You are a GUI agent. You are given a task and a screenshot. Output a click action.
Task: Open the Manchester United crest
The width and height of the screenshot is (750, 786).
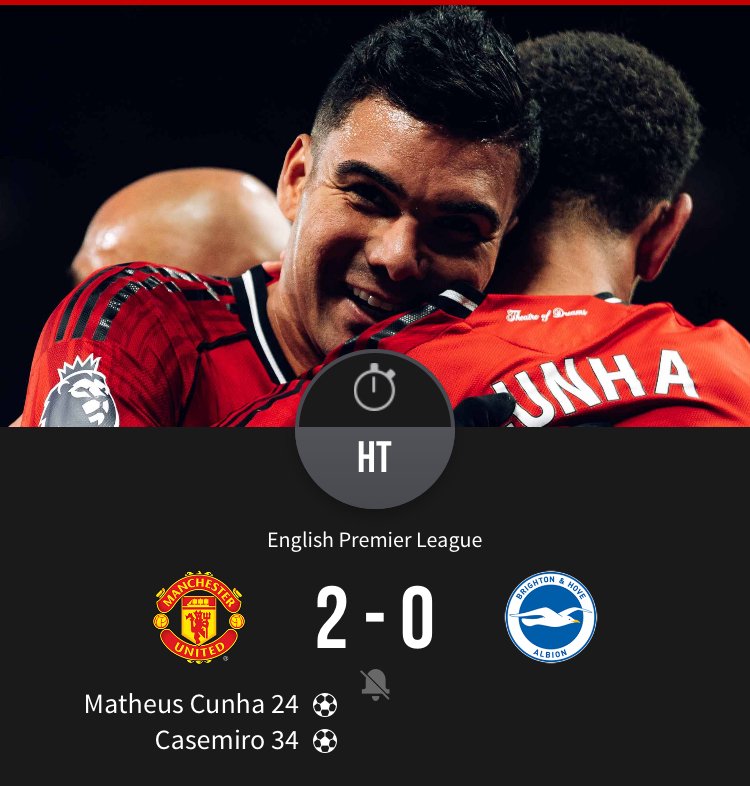tap(199, 617)
